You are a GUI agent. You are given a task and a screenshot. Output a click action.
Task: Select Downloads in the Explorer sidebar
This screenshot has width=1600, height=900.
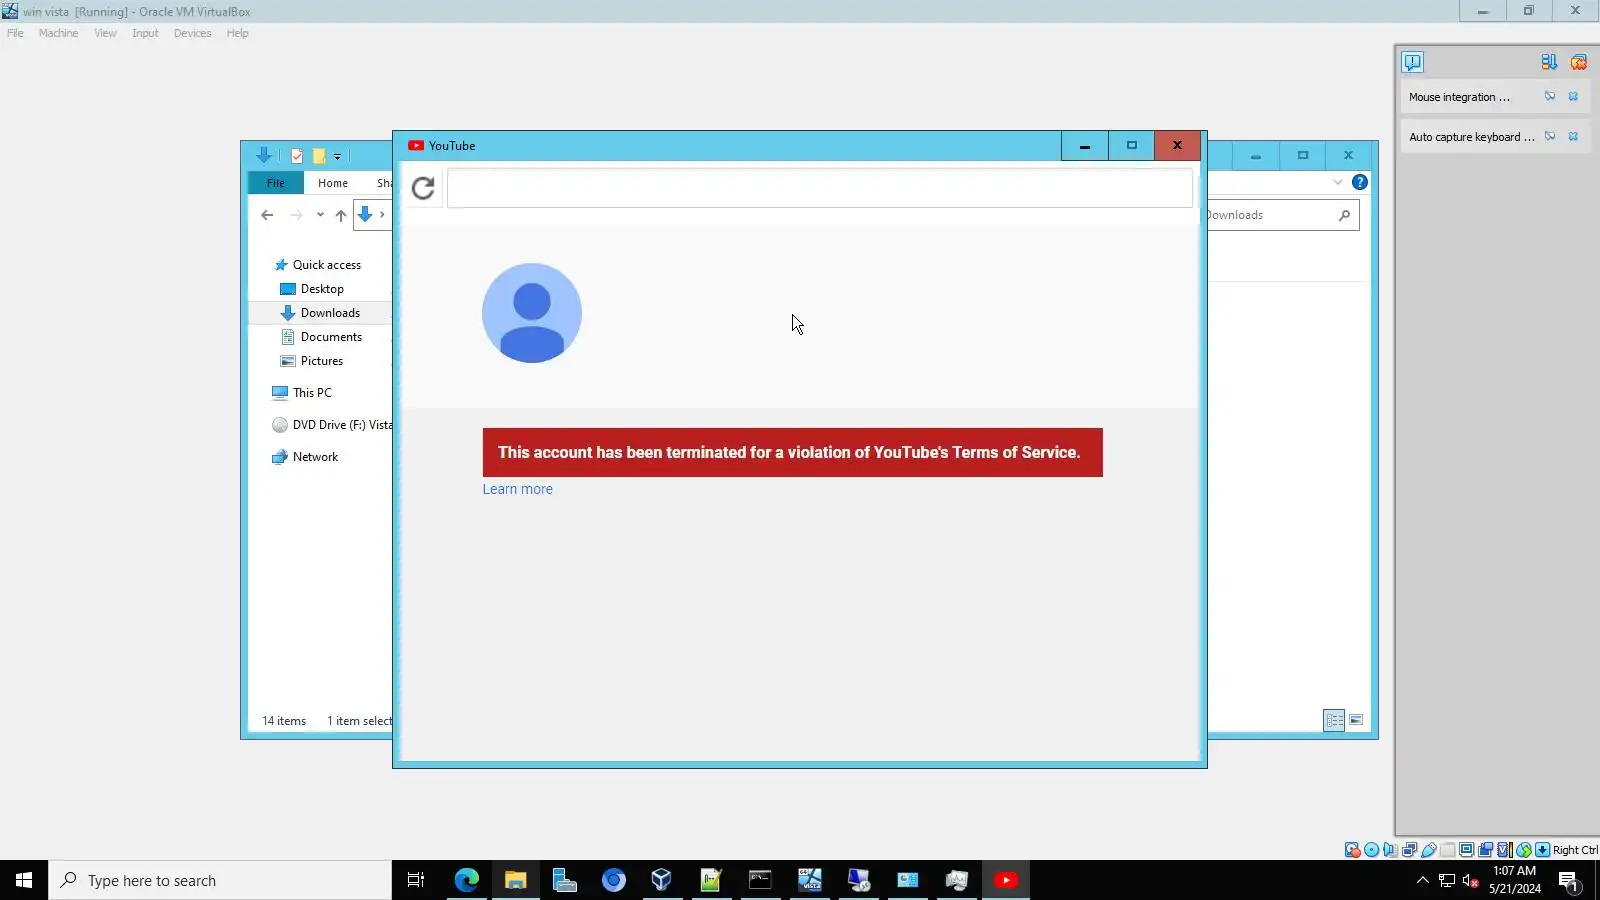(x=320, y=313)
